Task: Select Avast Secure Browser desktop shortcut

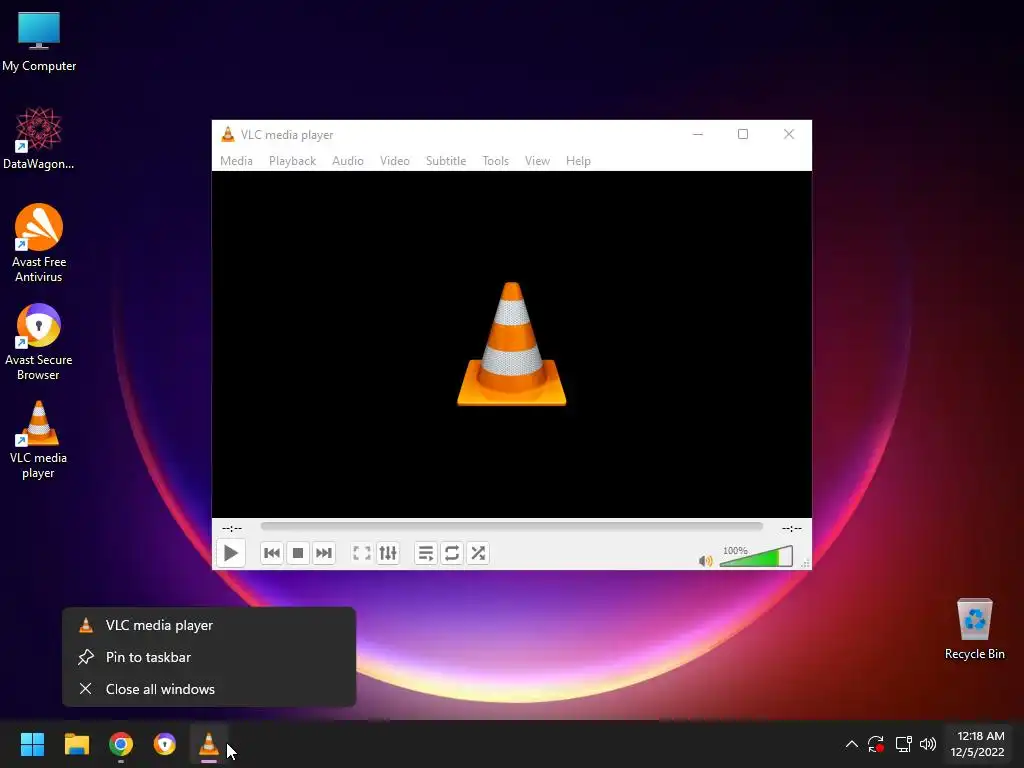Action: tap(39, 342)
